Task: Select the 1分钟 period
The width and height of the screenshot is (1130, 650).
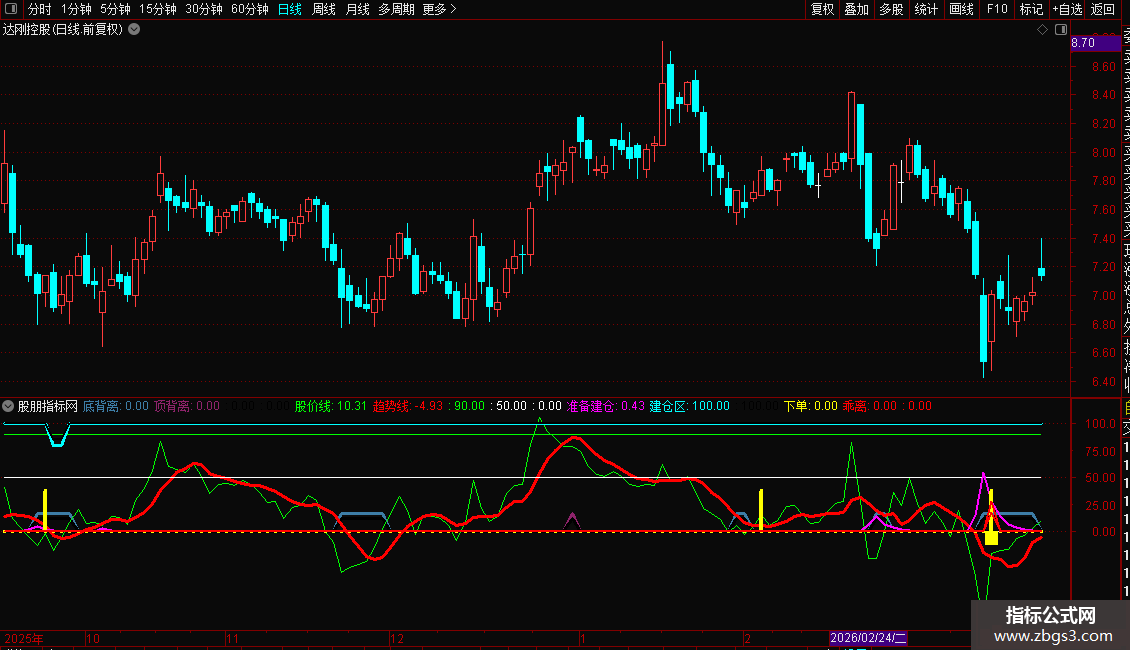Action: point(76,9)
